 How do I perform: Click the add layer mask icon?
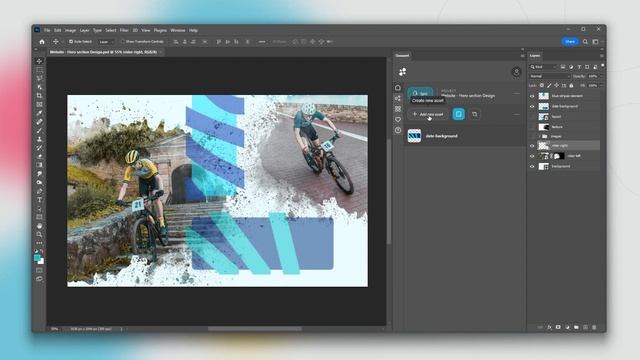click(558, 327)
